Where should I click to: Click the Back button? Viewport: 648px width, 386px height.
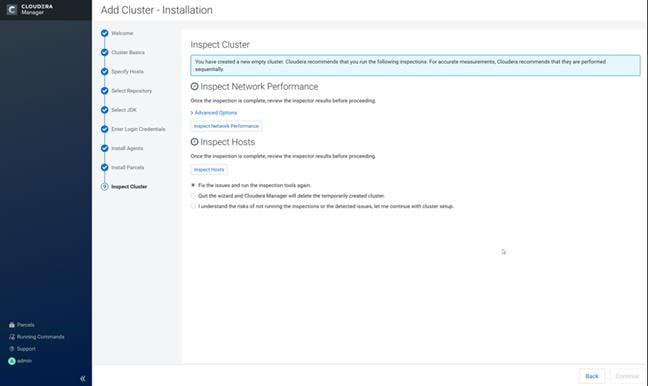coord(592,376)
